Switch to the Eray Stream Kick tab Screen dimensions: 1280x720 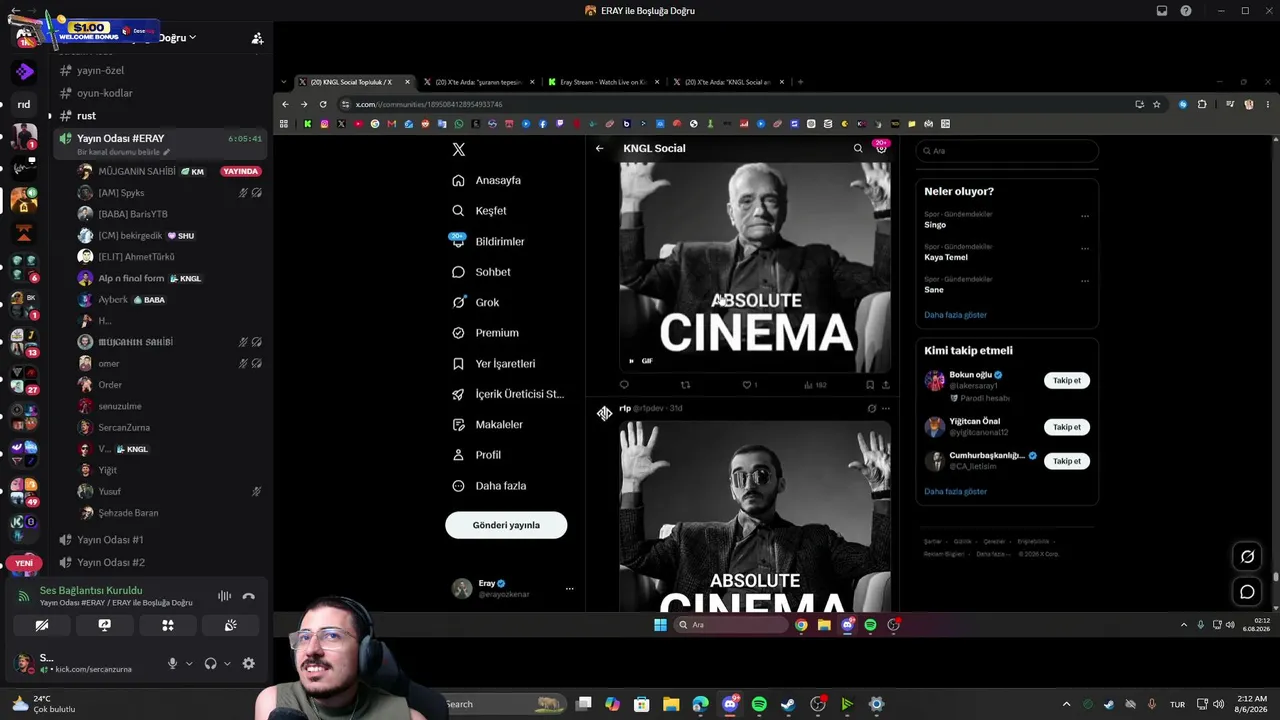pos(602,82)
